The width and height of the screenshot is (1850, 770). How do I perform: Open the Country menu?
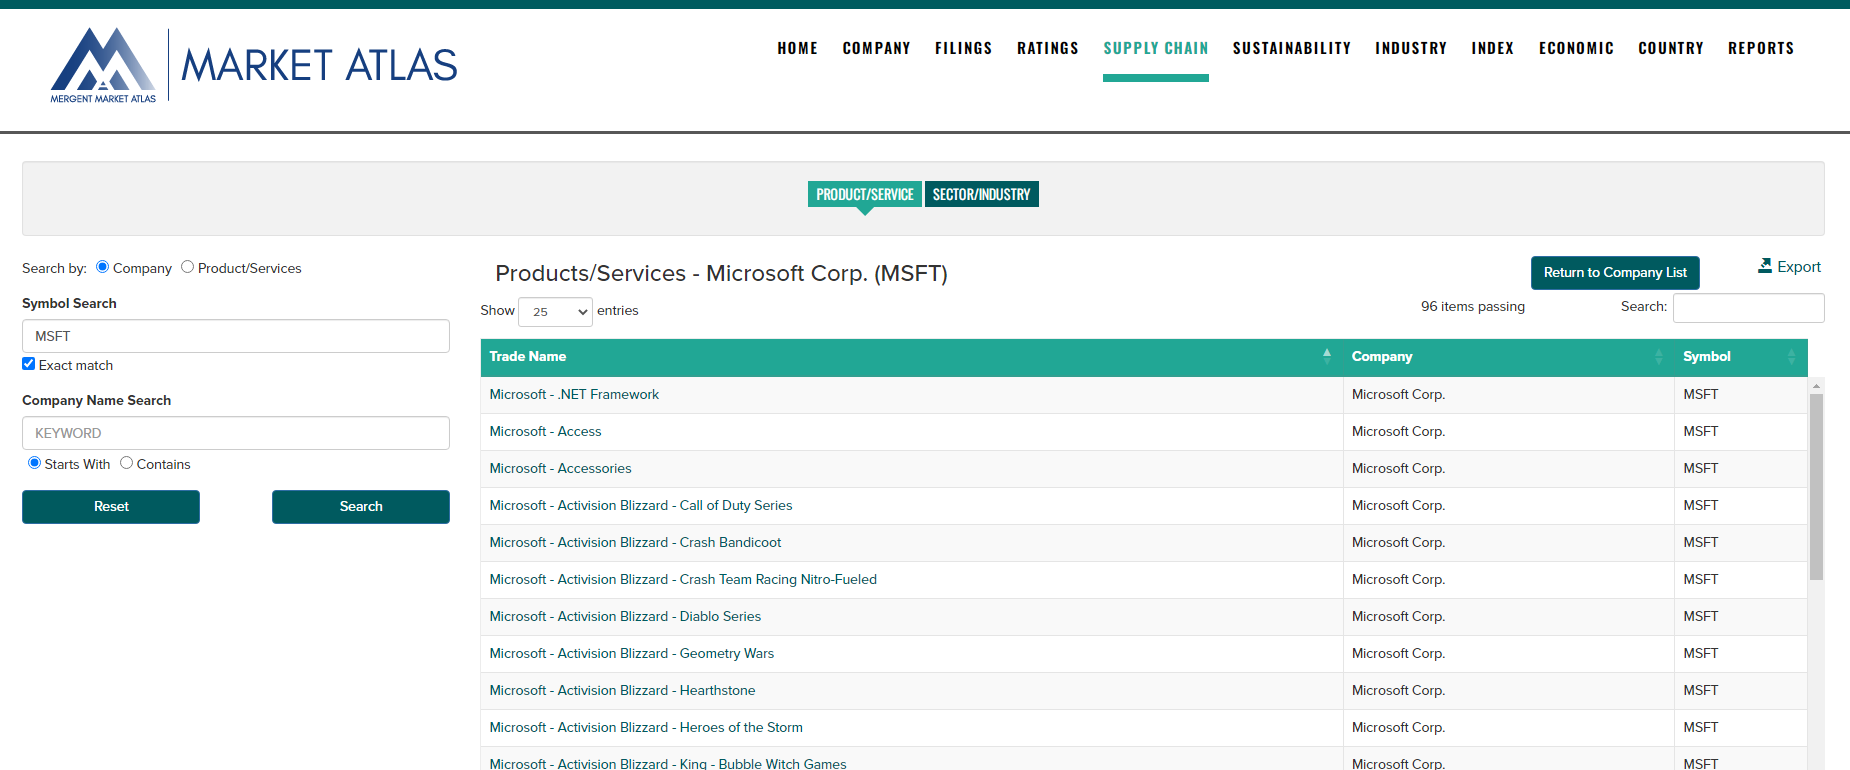pyautogui.click(x=1670, y=48)
